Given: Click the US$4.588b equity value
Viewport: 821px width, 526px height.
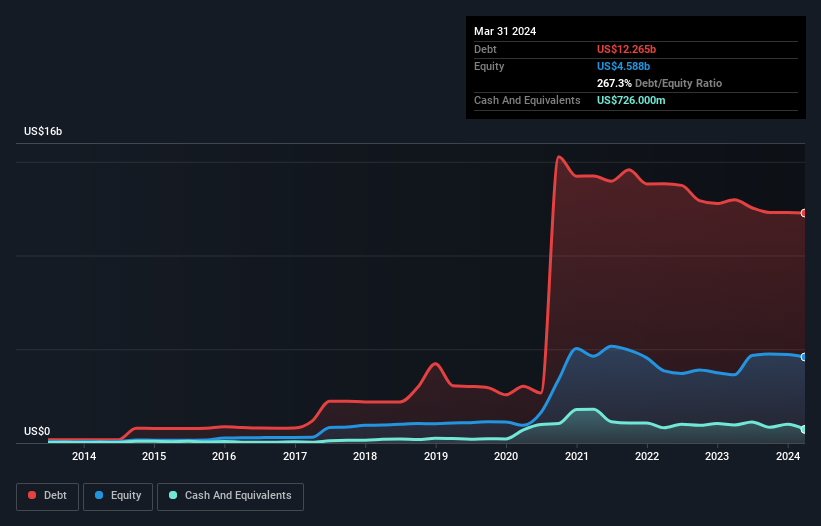Looking at the screenshot, I should coord(623,66).
